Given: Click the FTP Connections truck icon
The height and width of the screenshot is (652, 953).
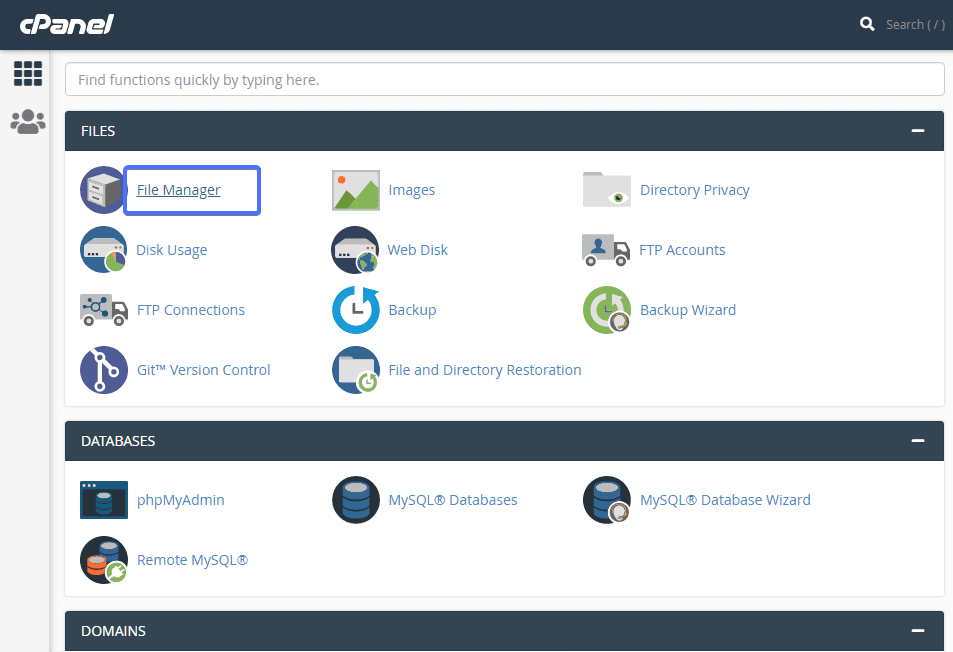Looking at the screenshot, I should point(103,310).
